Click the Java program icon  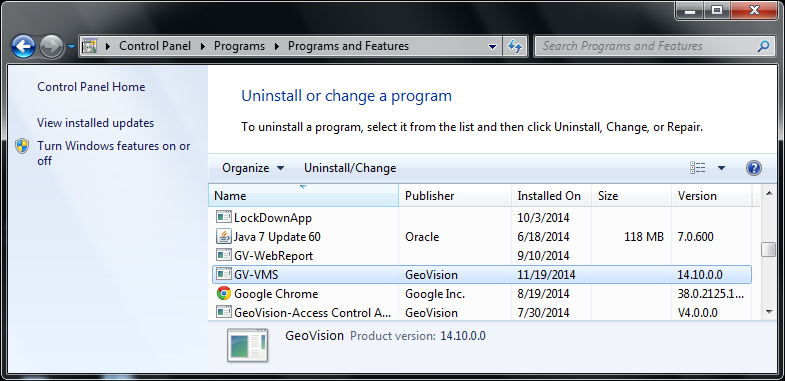pos(223,236)
